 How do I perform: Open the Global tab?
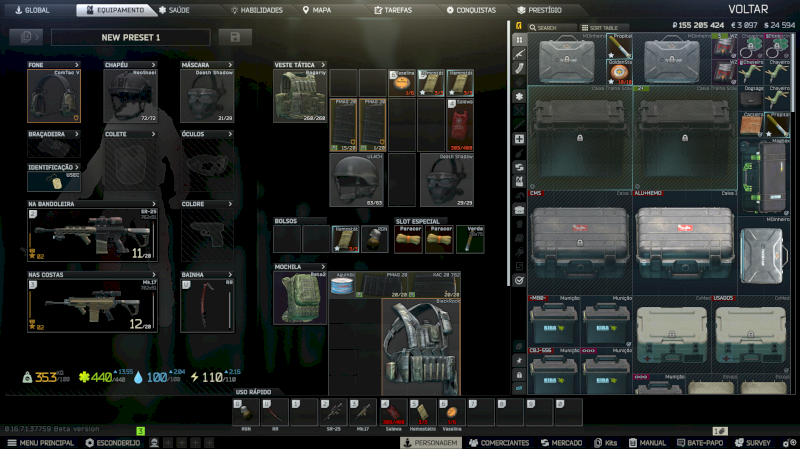click(x=32, y=10)
